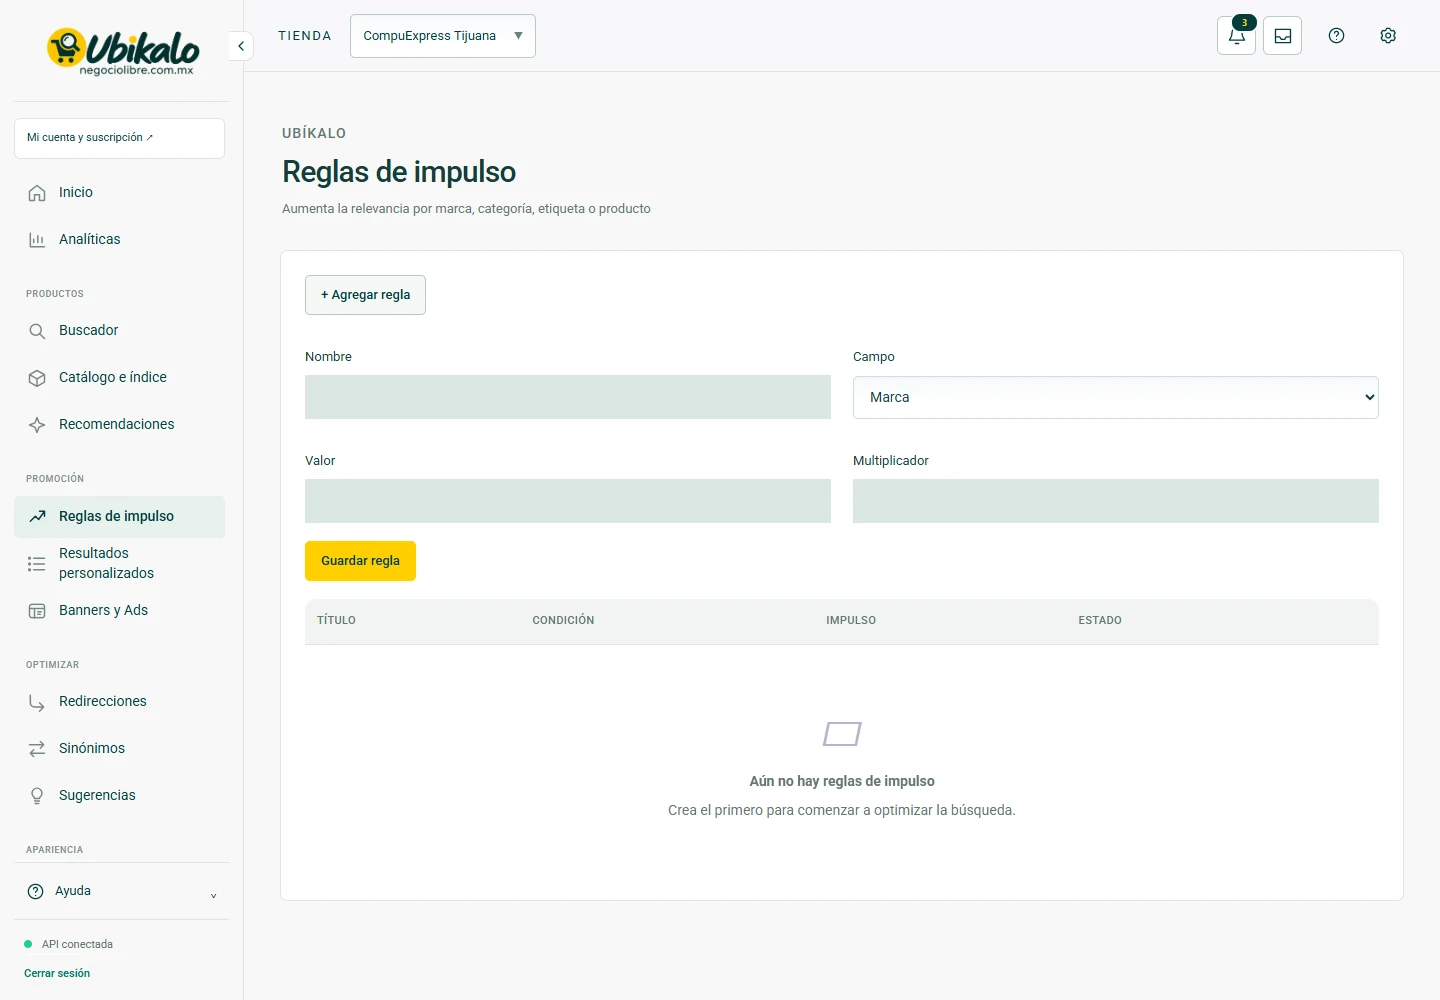Screen dimensions: 1440x1000
Task: Click the yellow Guardar regla button
Action: point(360,561)
